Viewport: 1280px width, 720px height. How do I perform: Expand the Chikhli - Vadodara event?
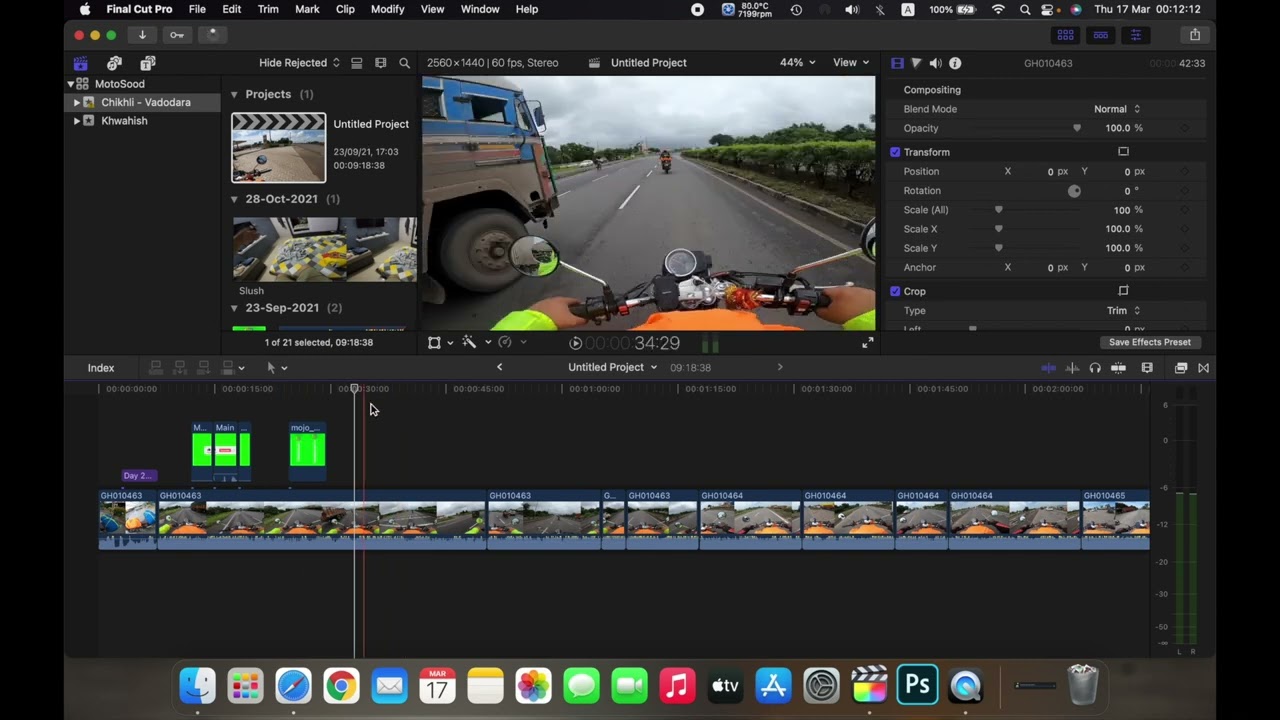click(77, 103)
